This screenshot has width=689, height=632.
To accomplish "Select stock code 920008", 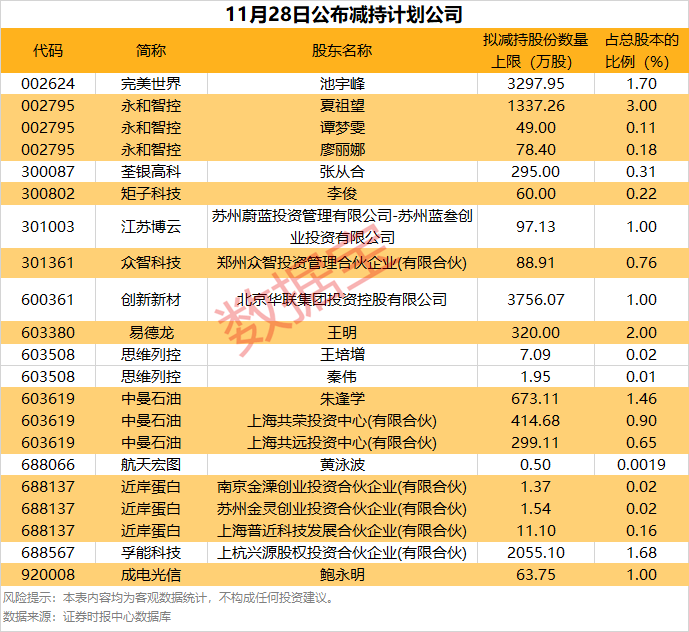I will [48, 574].
